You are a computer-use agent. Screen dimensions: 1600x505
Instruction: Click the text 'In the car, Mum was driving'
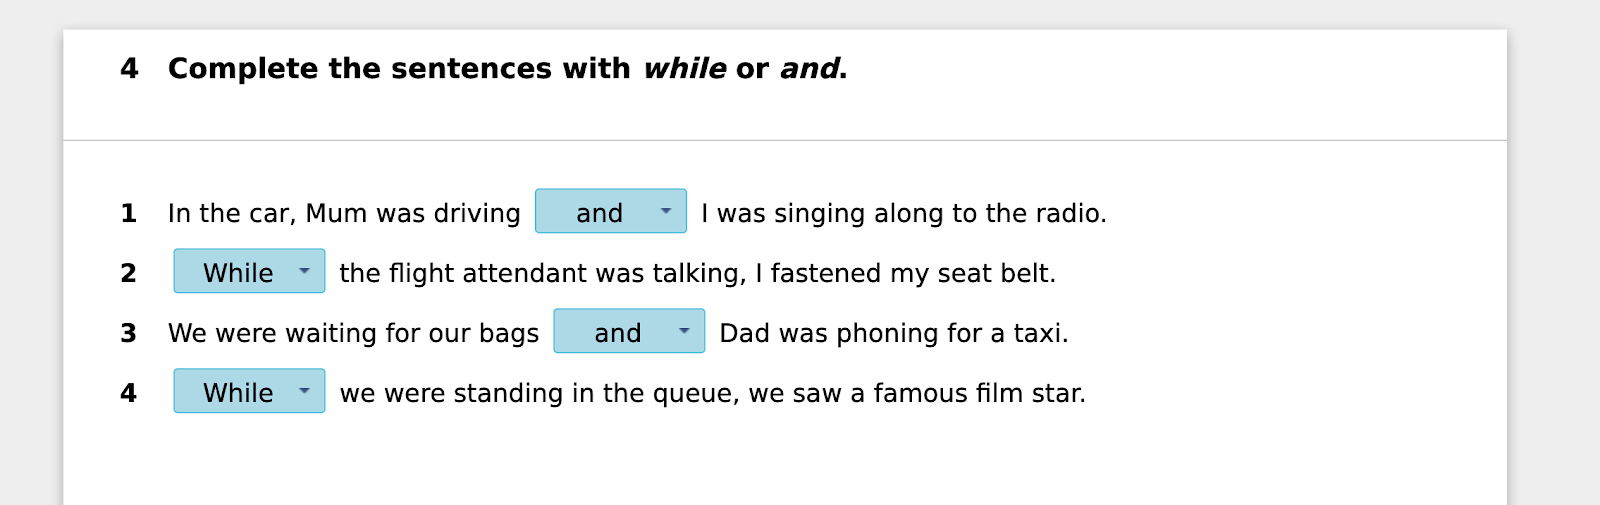[x=344, y=213]
